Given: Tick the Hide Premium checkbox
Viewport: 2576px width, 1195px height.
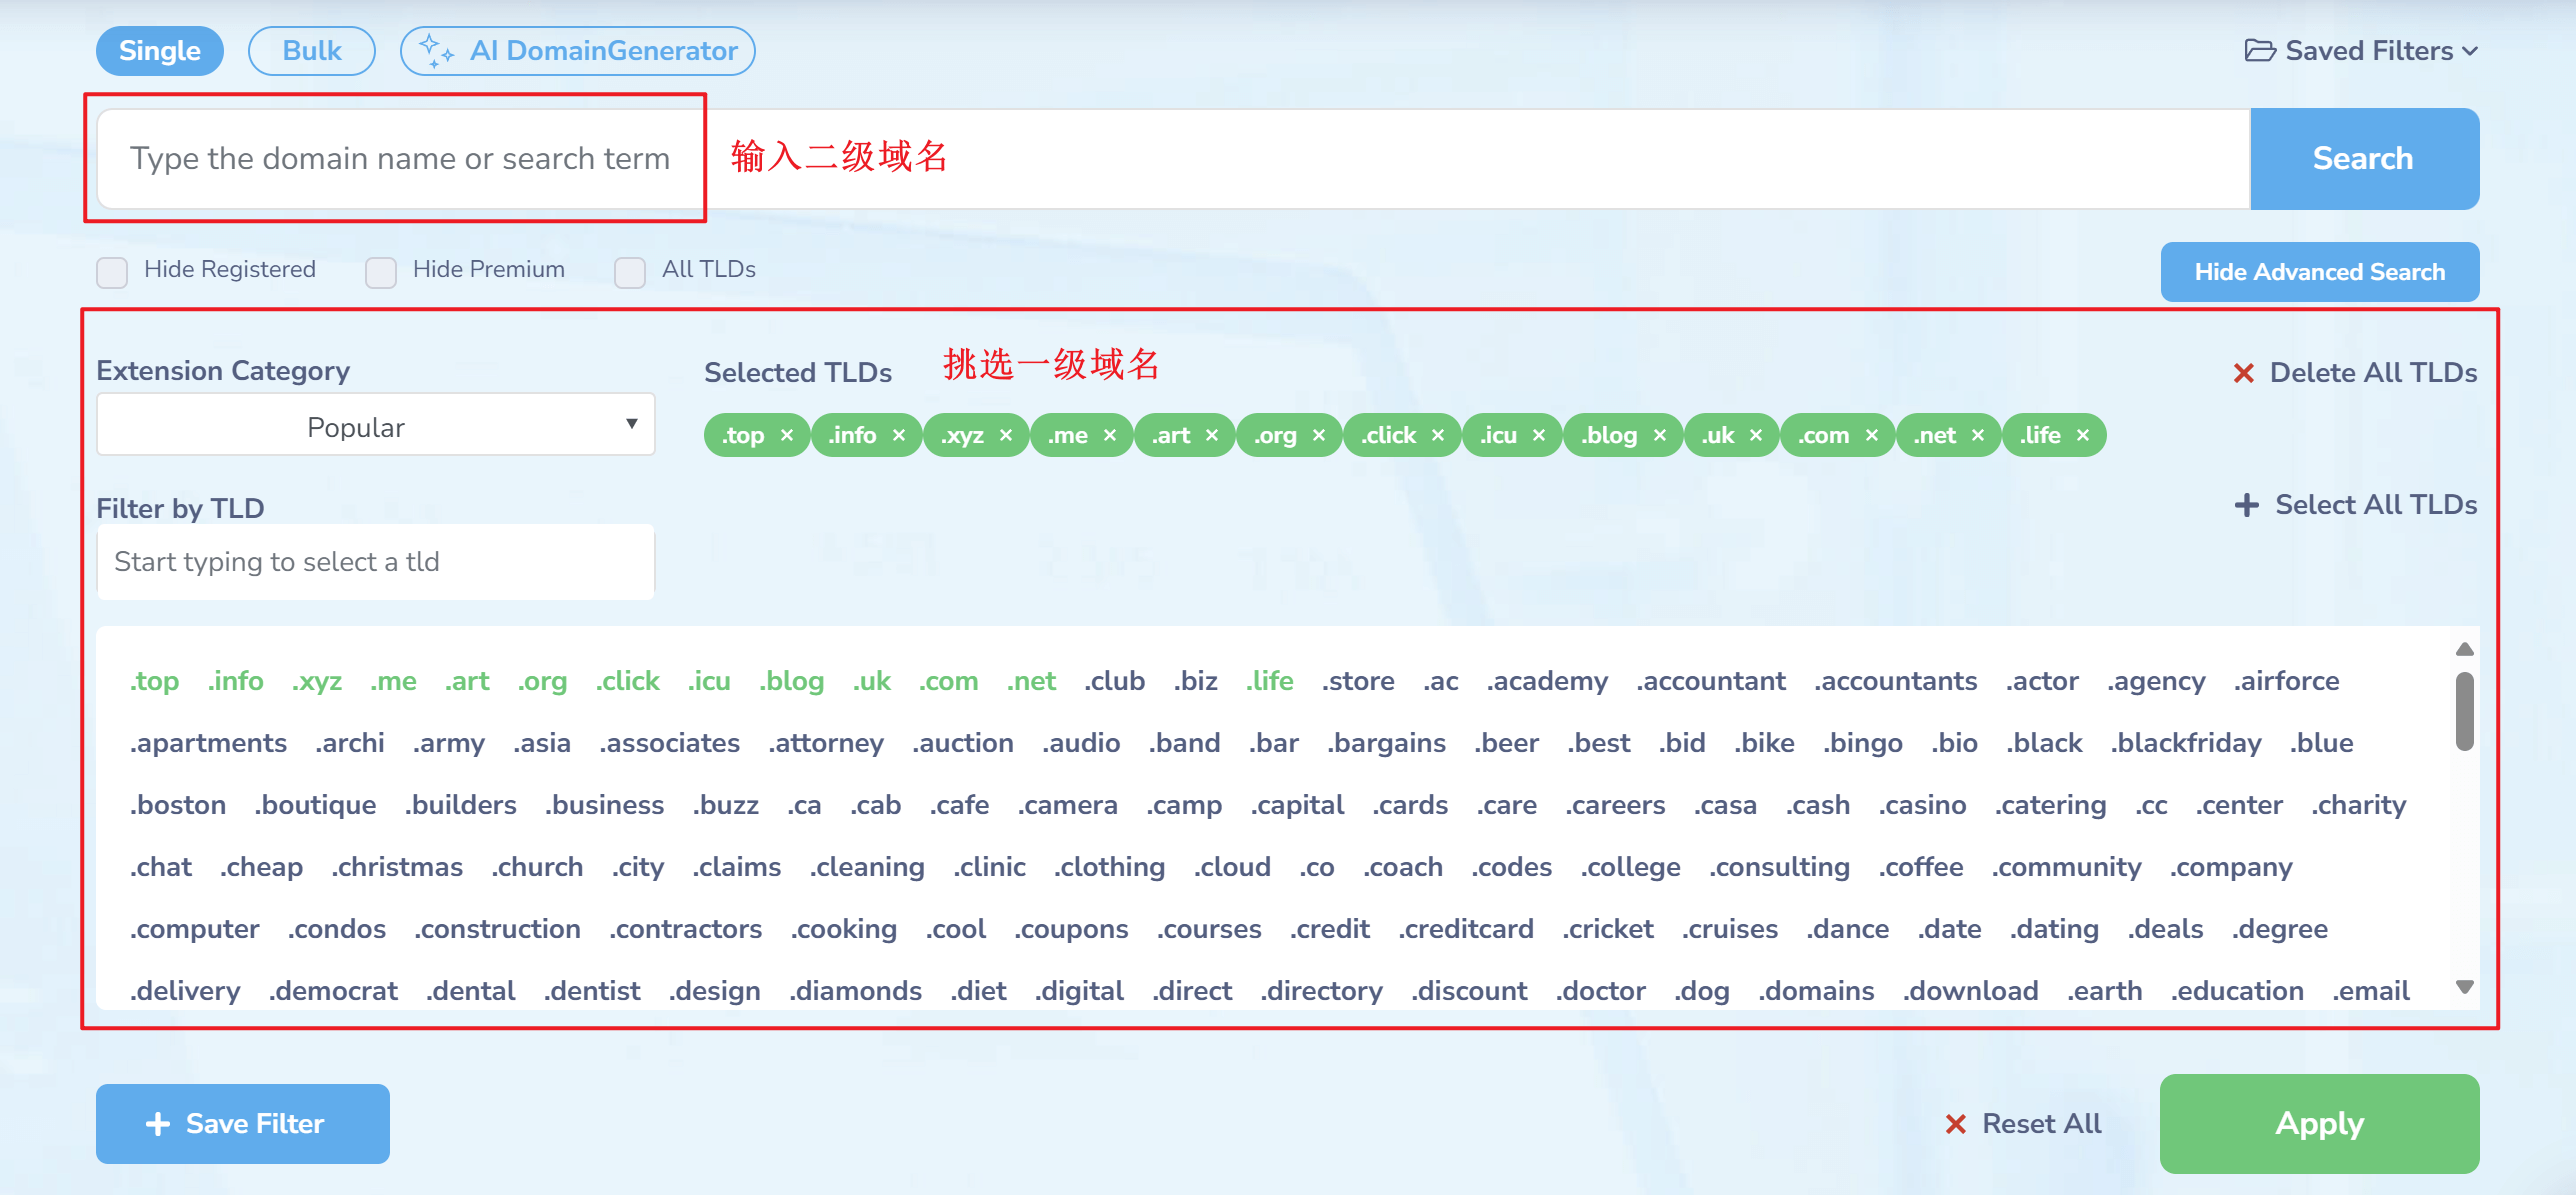Looking at the screenshot, I should [381, 272].
